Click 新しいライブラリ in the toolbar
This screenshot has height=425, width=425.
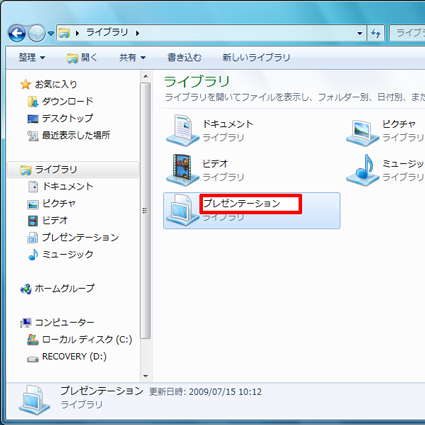(256, 58)
